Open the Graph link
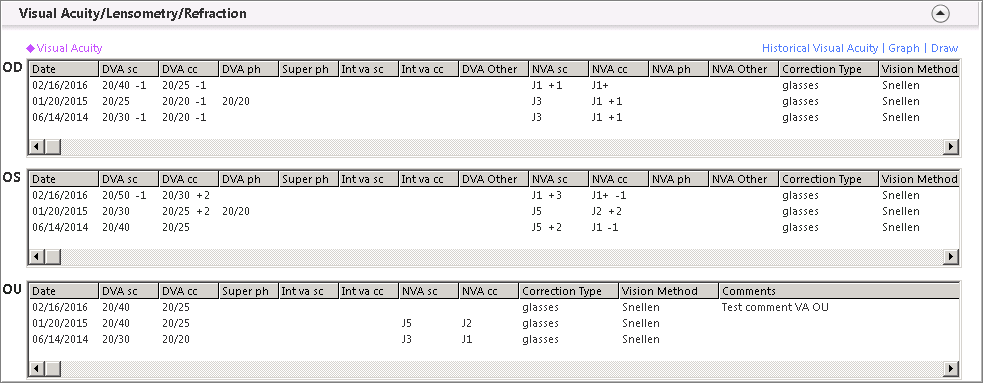The image size is (983, 383). pos(903,48)
